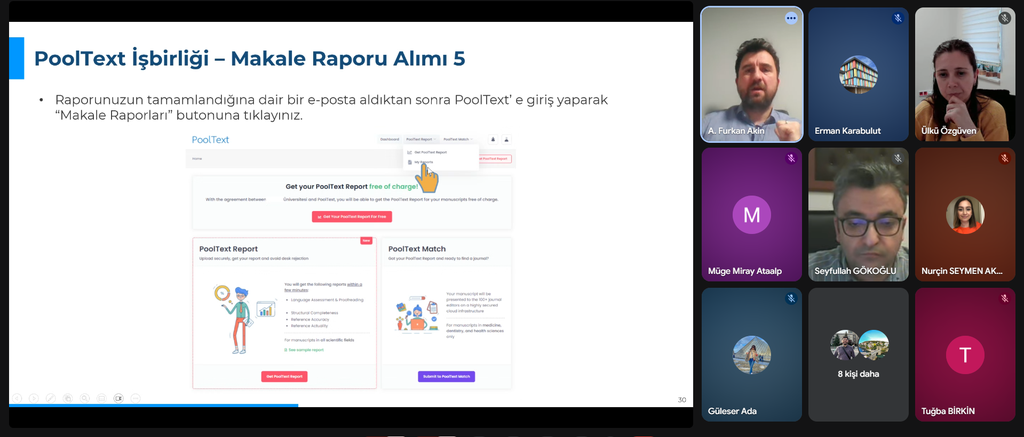Open the 8 kişi daha participants tile
This screenshot has height=437, width=1024.
coord(860,354)
